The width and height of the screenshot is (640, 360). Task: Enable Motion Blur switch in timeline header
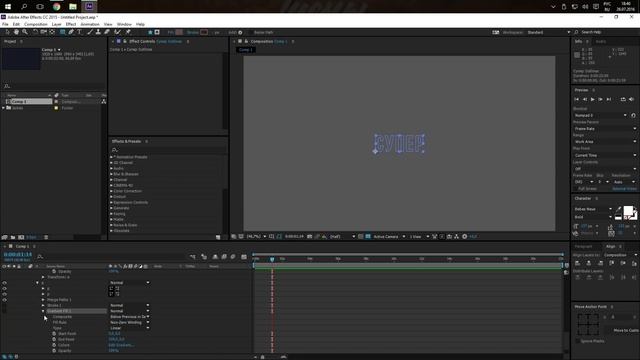tap(233, 257)
